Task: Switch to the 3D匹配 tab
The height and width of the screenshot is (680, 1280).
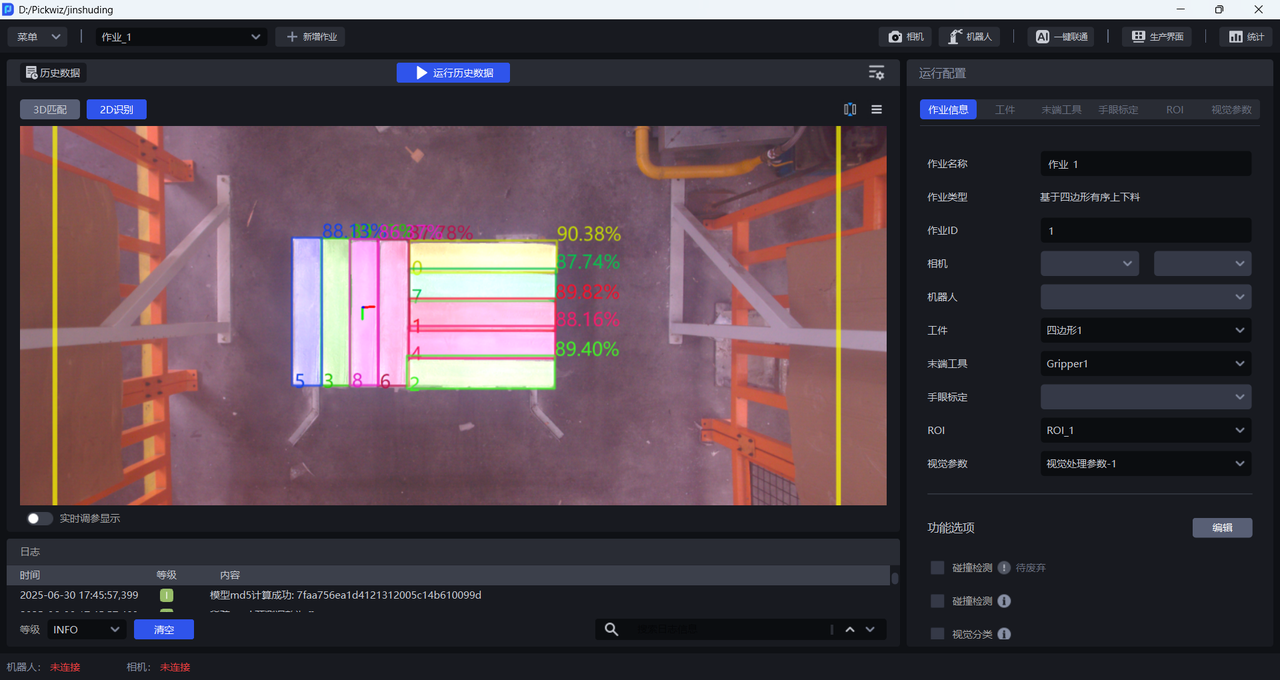Action: 50,110
